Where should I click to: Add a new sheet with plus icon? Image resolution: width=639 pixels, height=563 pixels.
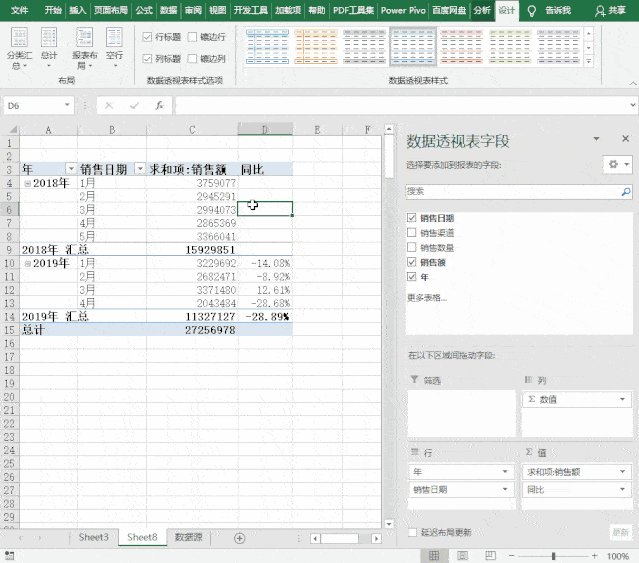click(239, 538)
